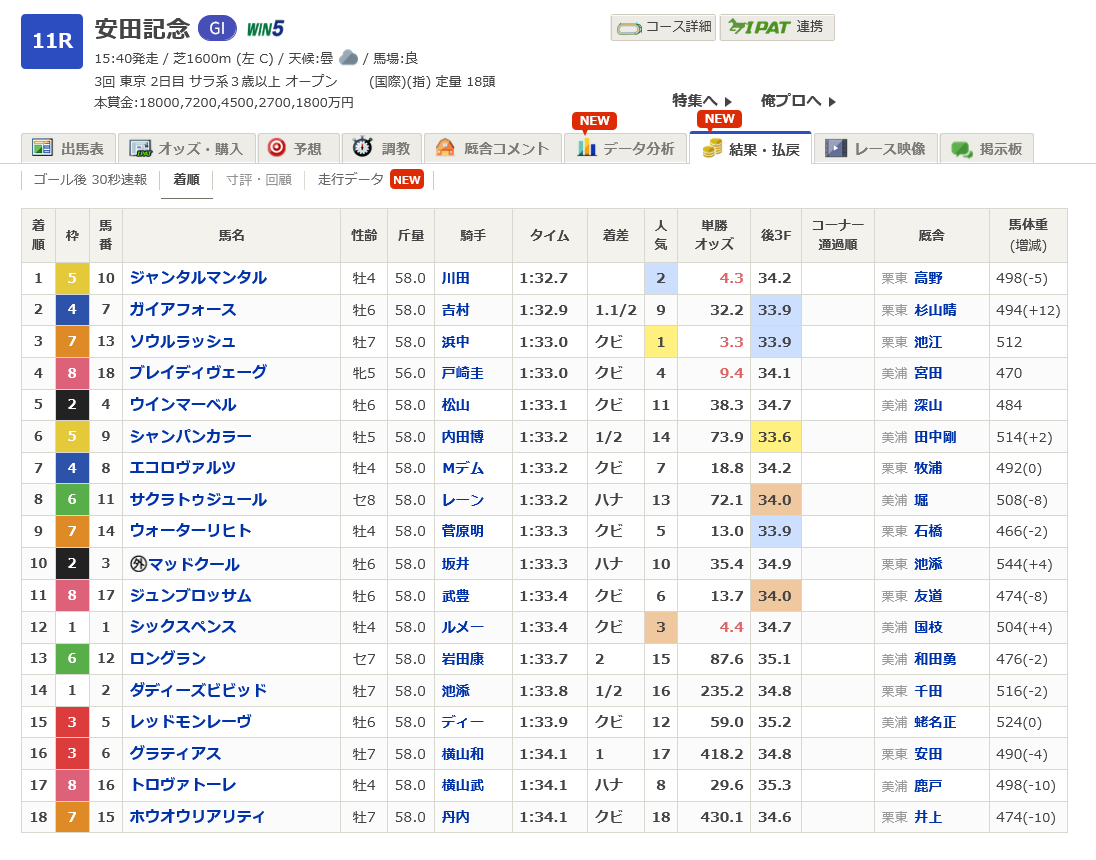Viewport: 1096px width, 860px height.
Task: Open jockey 戸崎圭 profile
Action: pyautogui.click(x=463, y=373)
